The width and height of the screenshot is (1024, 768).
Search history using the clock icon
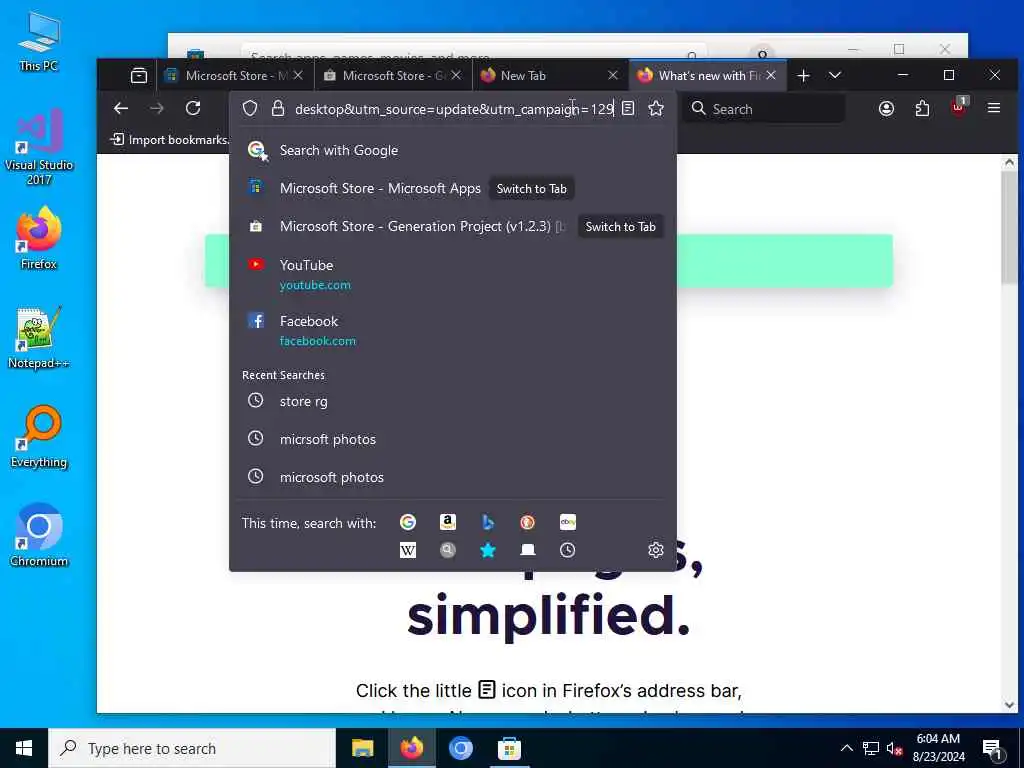click(x=568, y=550)
